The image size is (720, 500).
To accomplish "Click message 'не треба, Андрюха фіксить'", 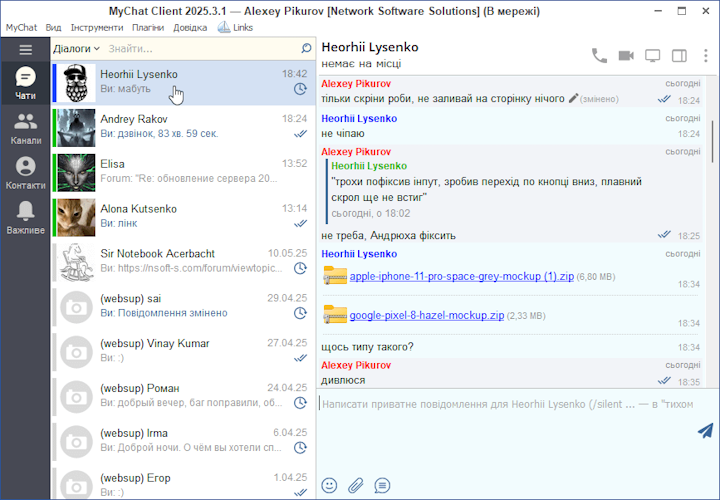I will tap(388, 236).
